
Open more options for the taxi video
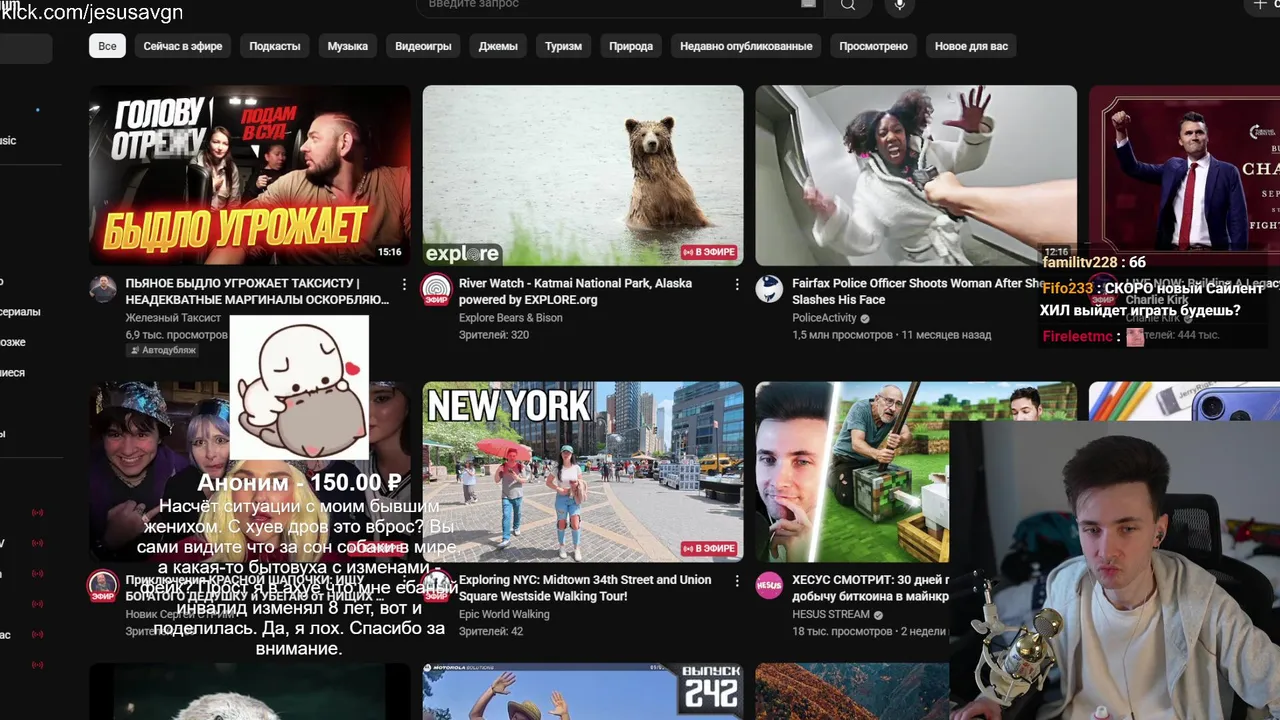pos(404,285)
